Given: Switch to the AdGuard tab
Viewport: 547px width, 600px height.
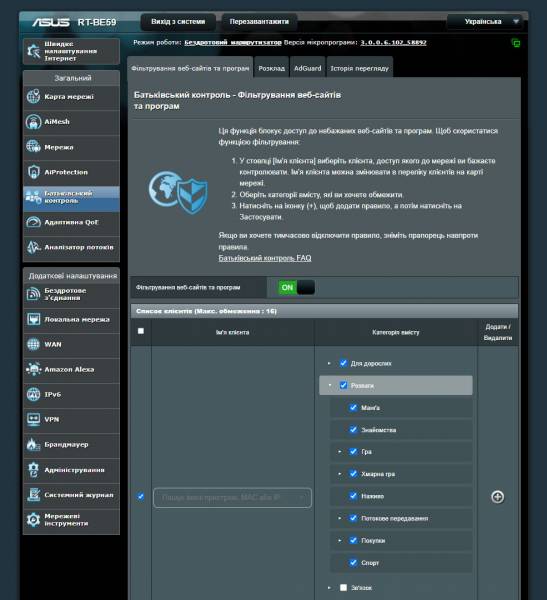Looking at the screenshot, I should pyautogui.click(x=307, y=68).
